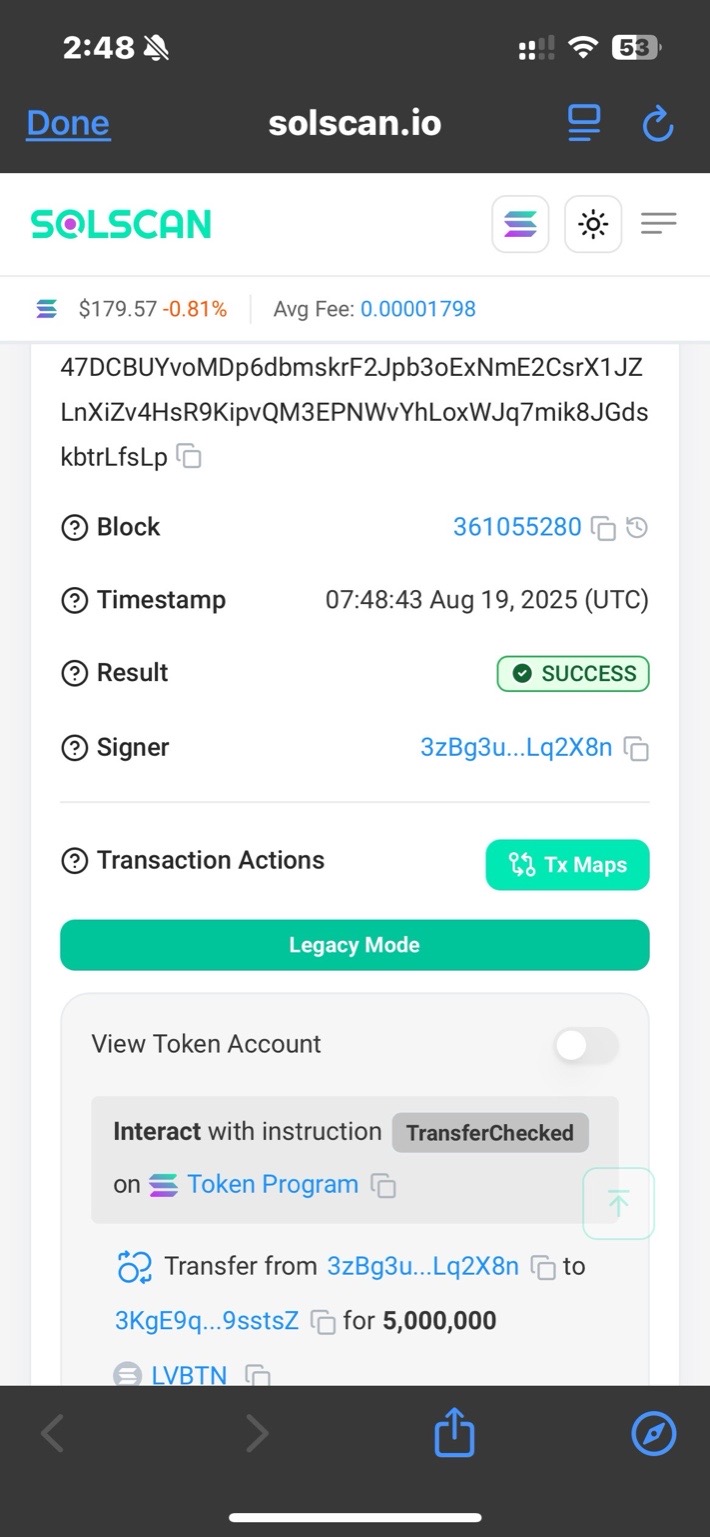Screen dimensions: 710x1537
Task: Toggle View Token Account switch
Action: pos(586,1046)
